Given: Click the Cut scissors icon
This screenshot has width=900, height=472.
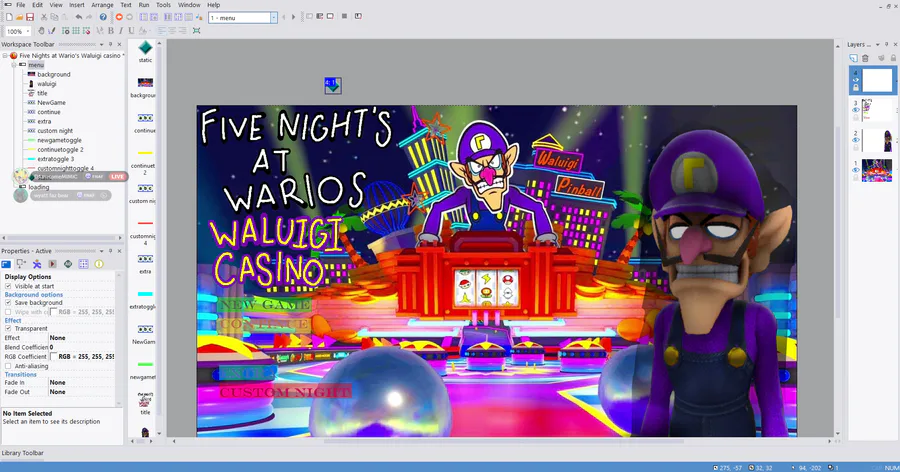Looking at the screenshot, I should [x=44, y=17].
